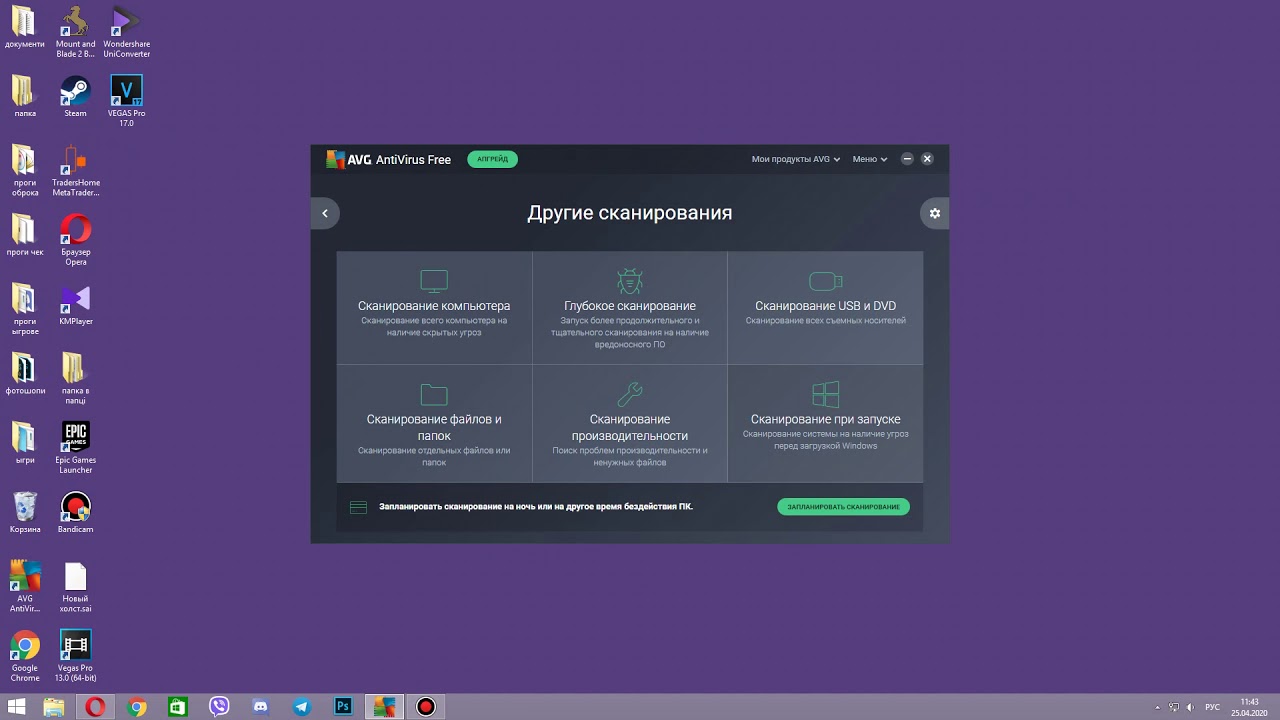Select the проги чек folder
Image resolution: width=1280 pixels, height=720 pixels.
coord(24,236)
